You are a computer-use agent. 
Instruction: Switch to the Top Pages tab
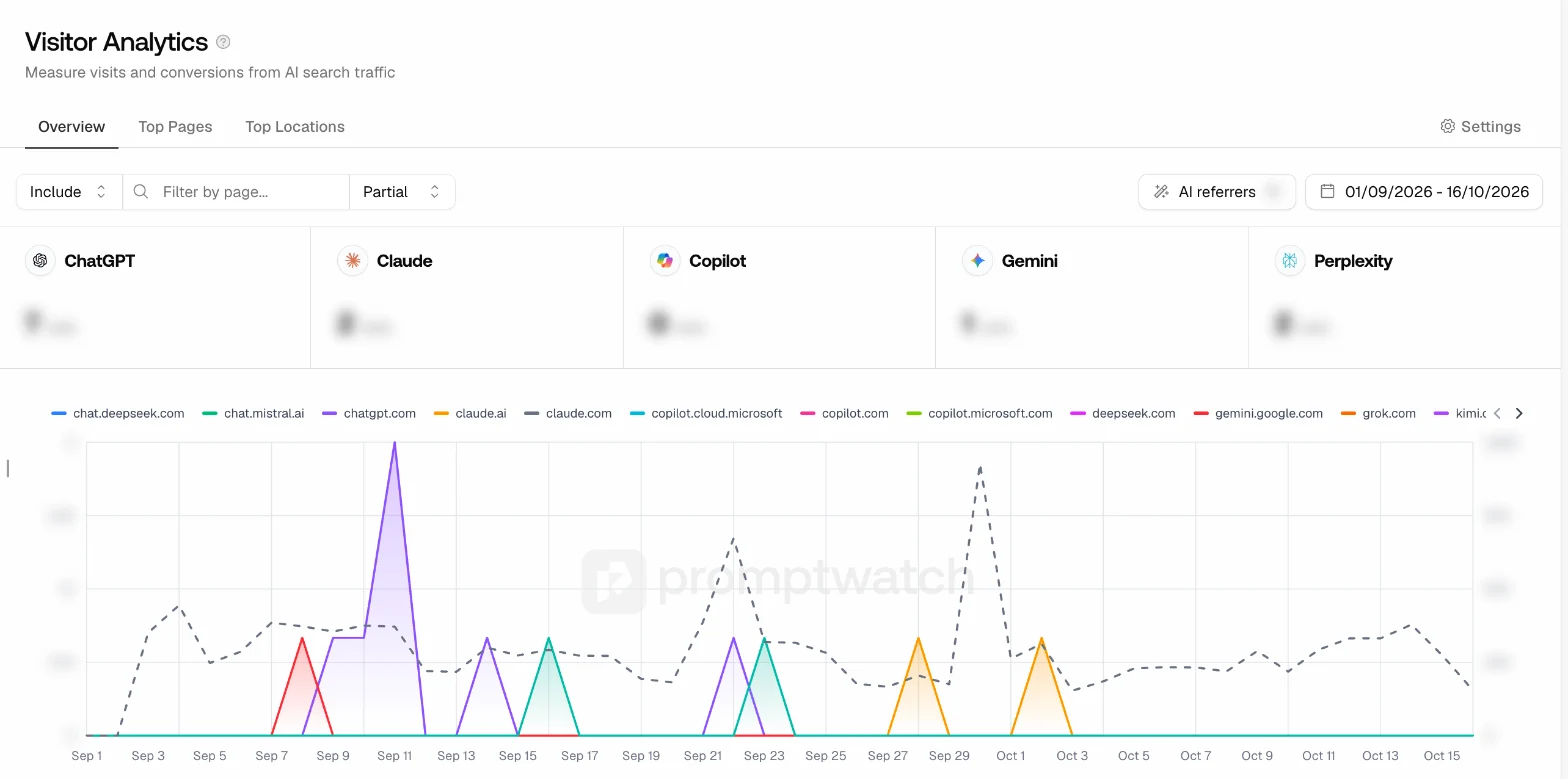175,127
